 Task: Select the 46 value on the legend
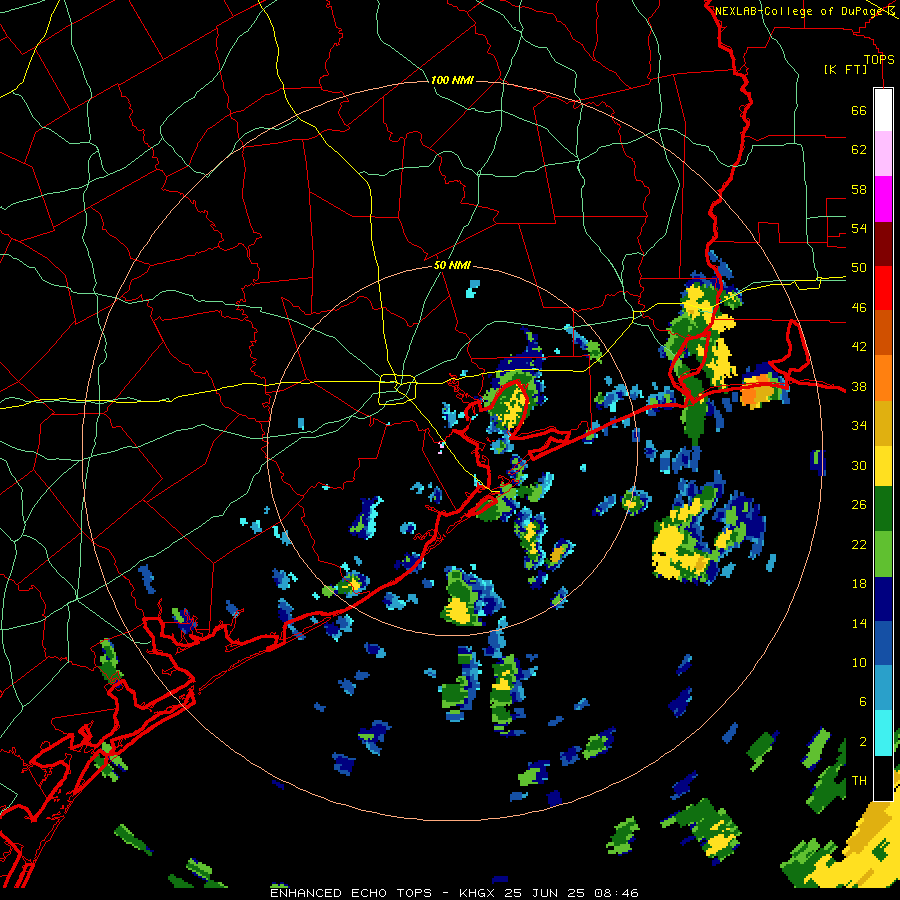click(x=859, y=308)
